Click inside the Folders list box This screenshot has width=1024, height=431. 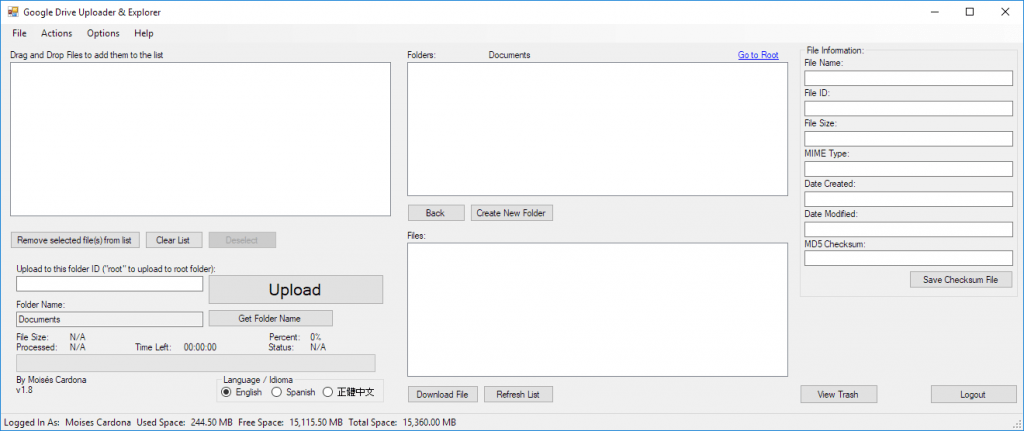[598, 129]
